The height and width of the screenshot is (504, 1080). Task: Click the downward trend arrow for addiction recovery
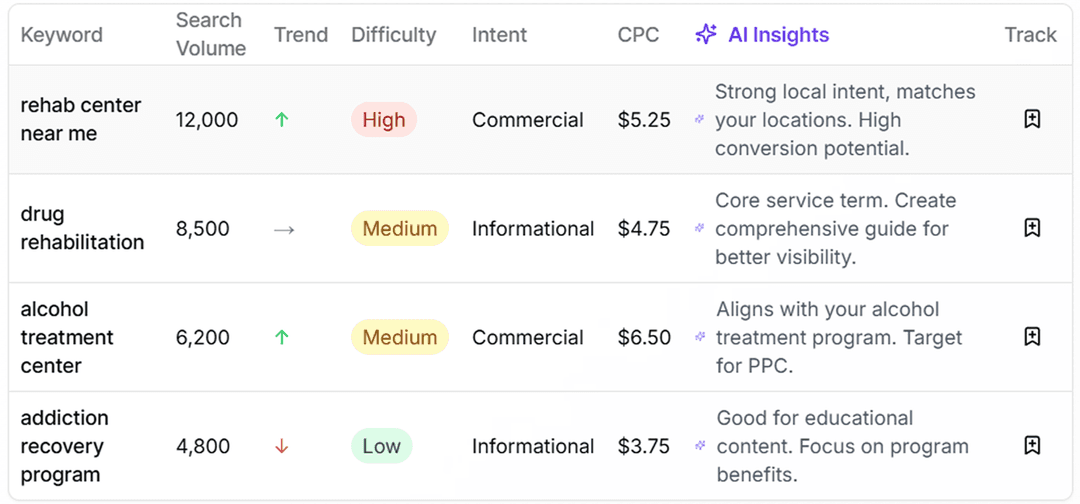tap(282, 446)
